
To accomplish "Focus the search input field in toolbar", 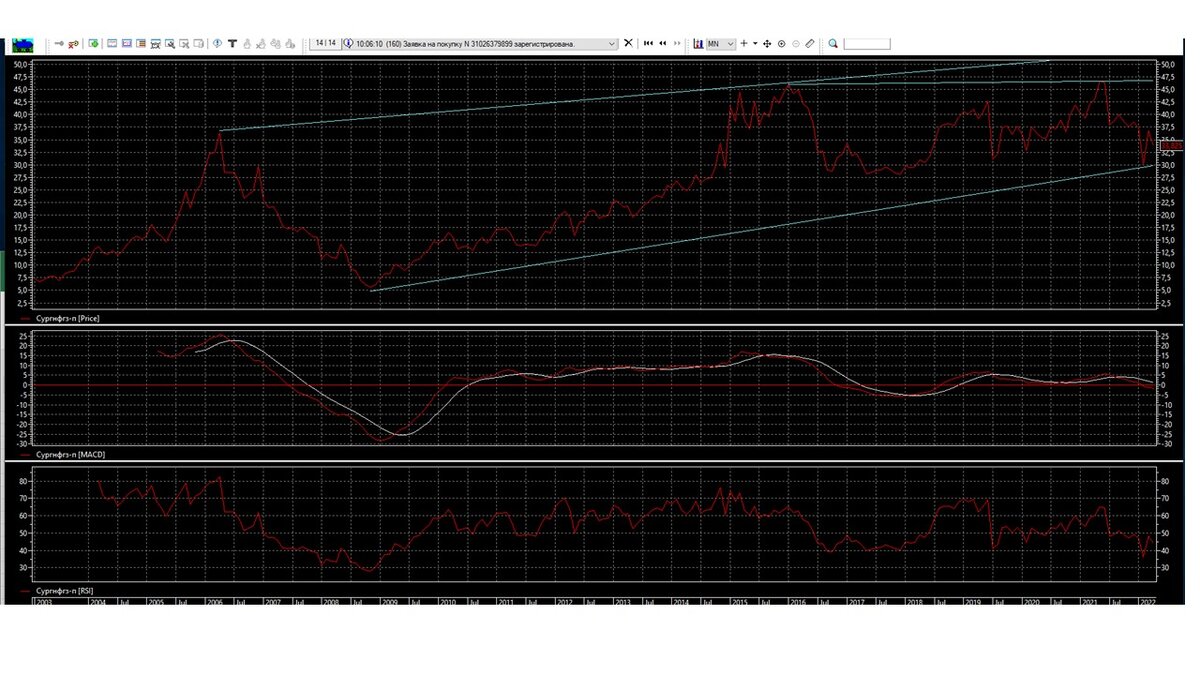I will coord(867,43).
